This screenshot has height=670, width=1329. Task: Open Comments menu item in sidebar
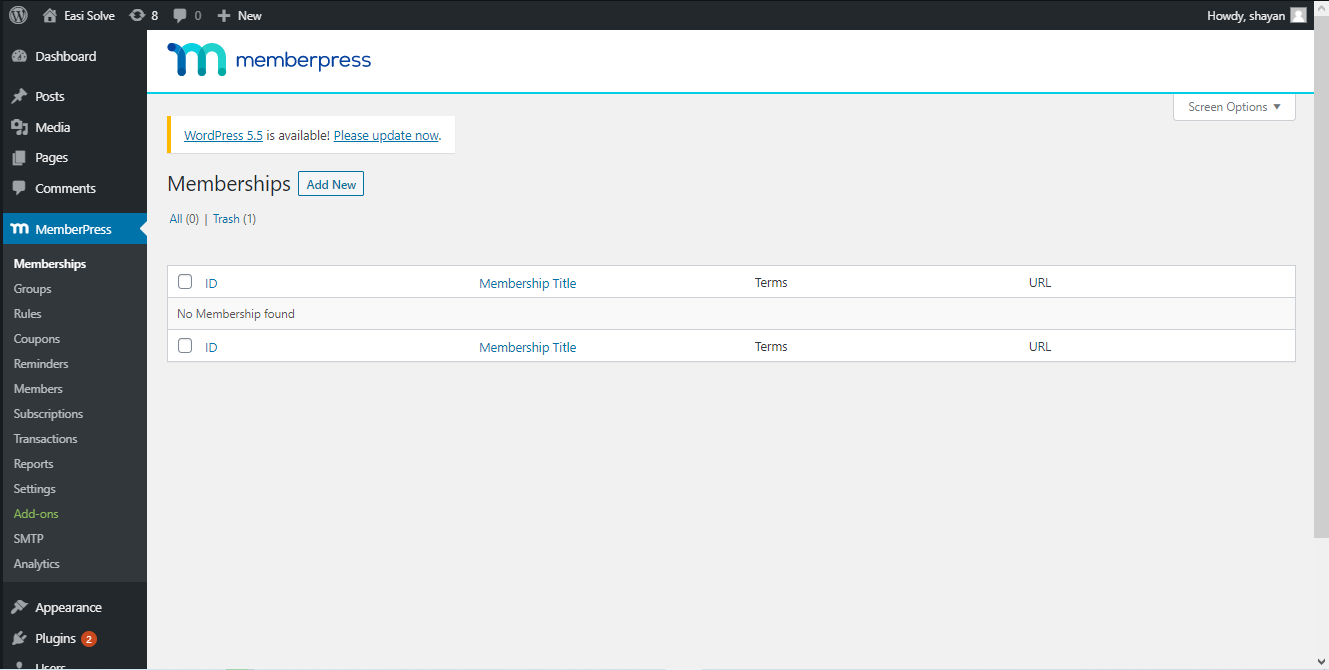[66, 188]
